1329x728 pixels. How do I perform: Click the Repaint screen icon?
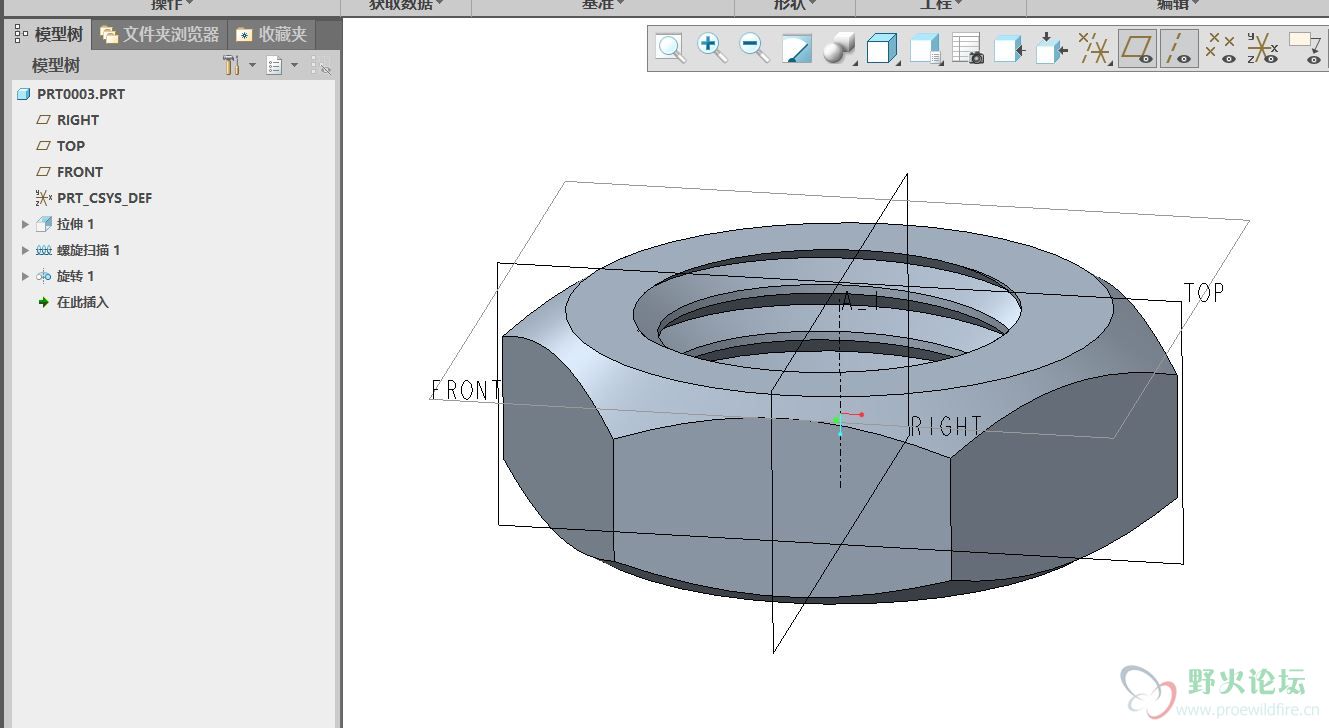[796, 48]
